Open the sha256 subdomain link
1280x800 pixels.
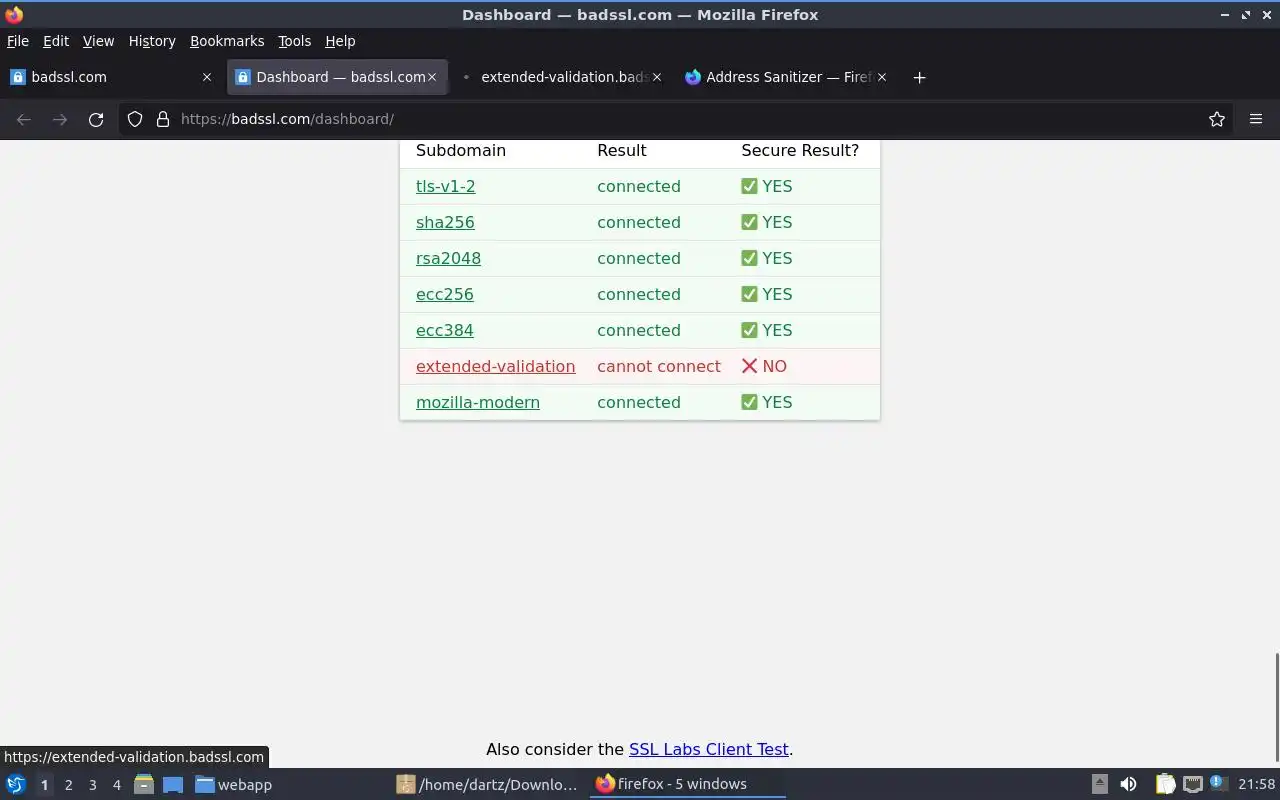[x=445, y=222]
